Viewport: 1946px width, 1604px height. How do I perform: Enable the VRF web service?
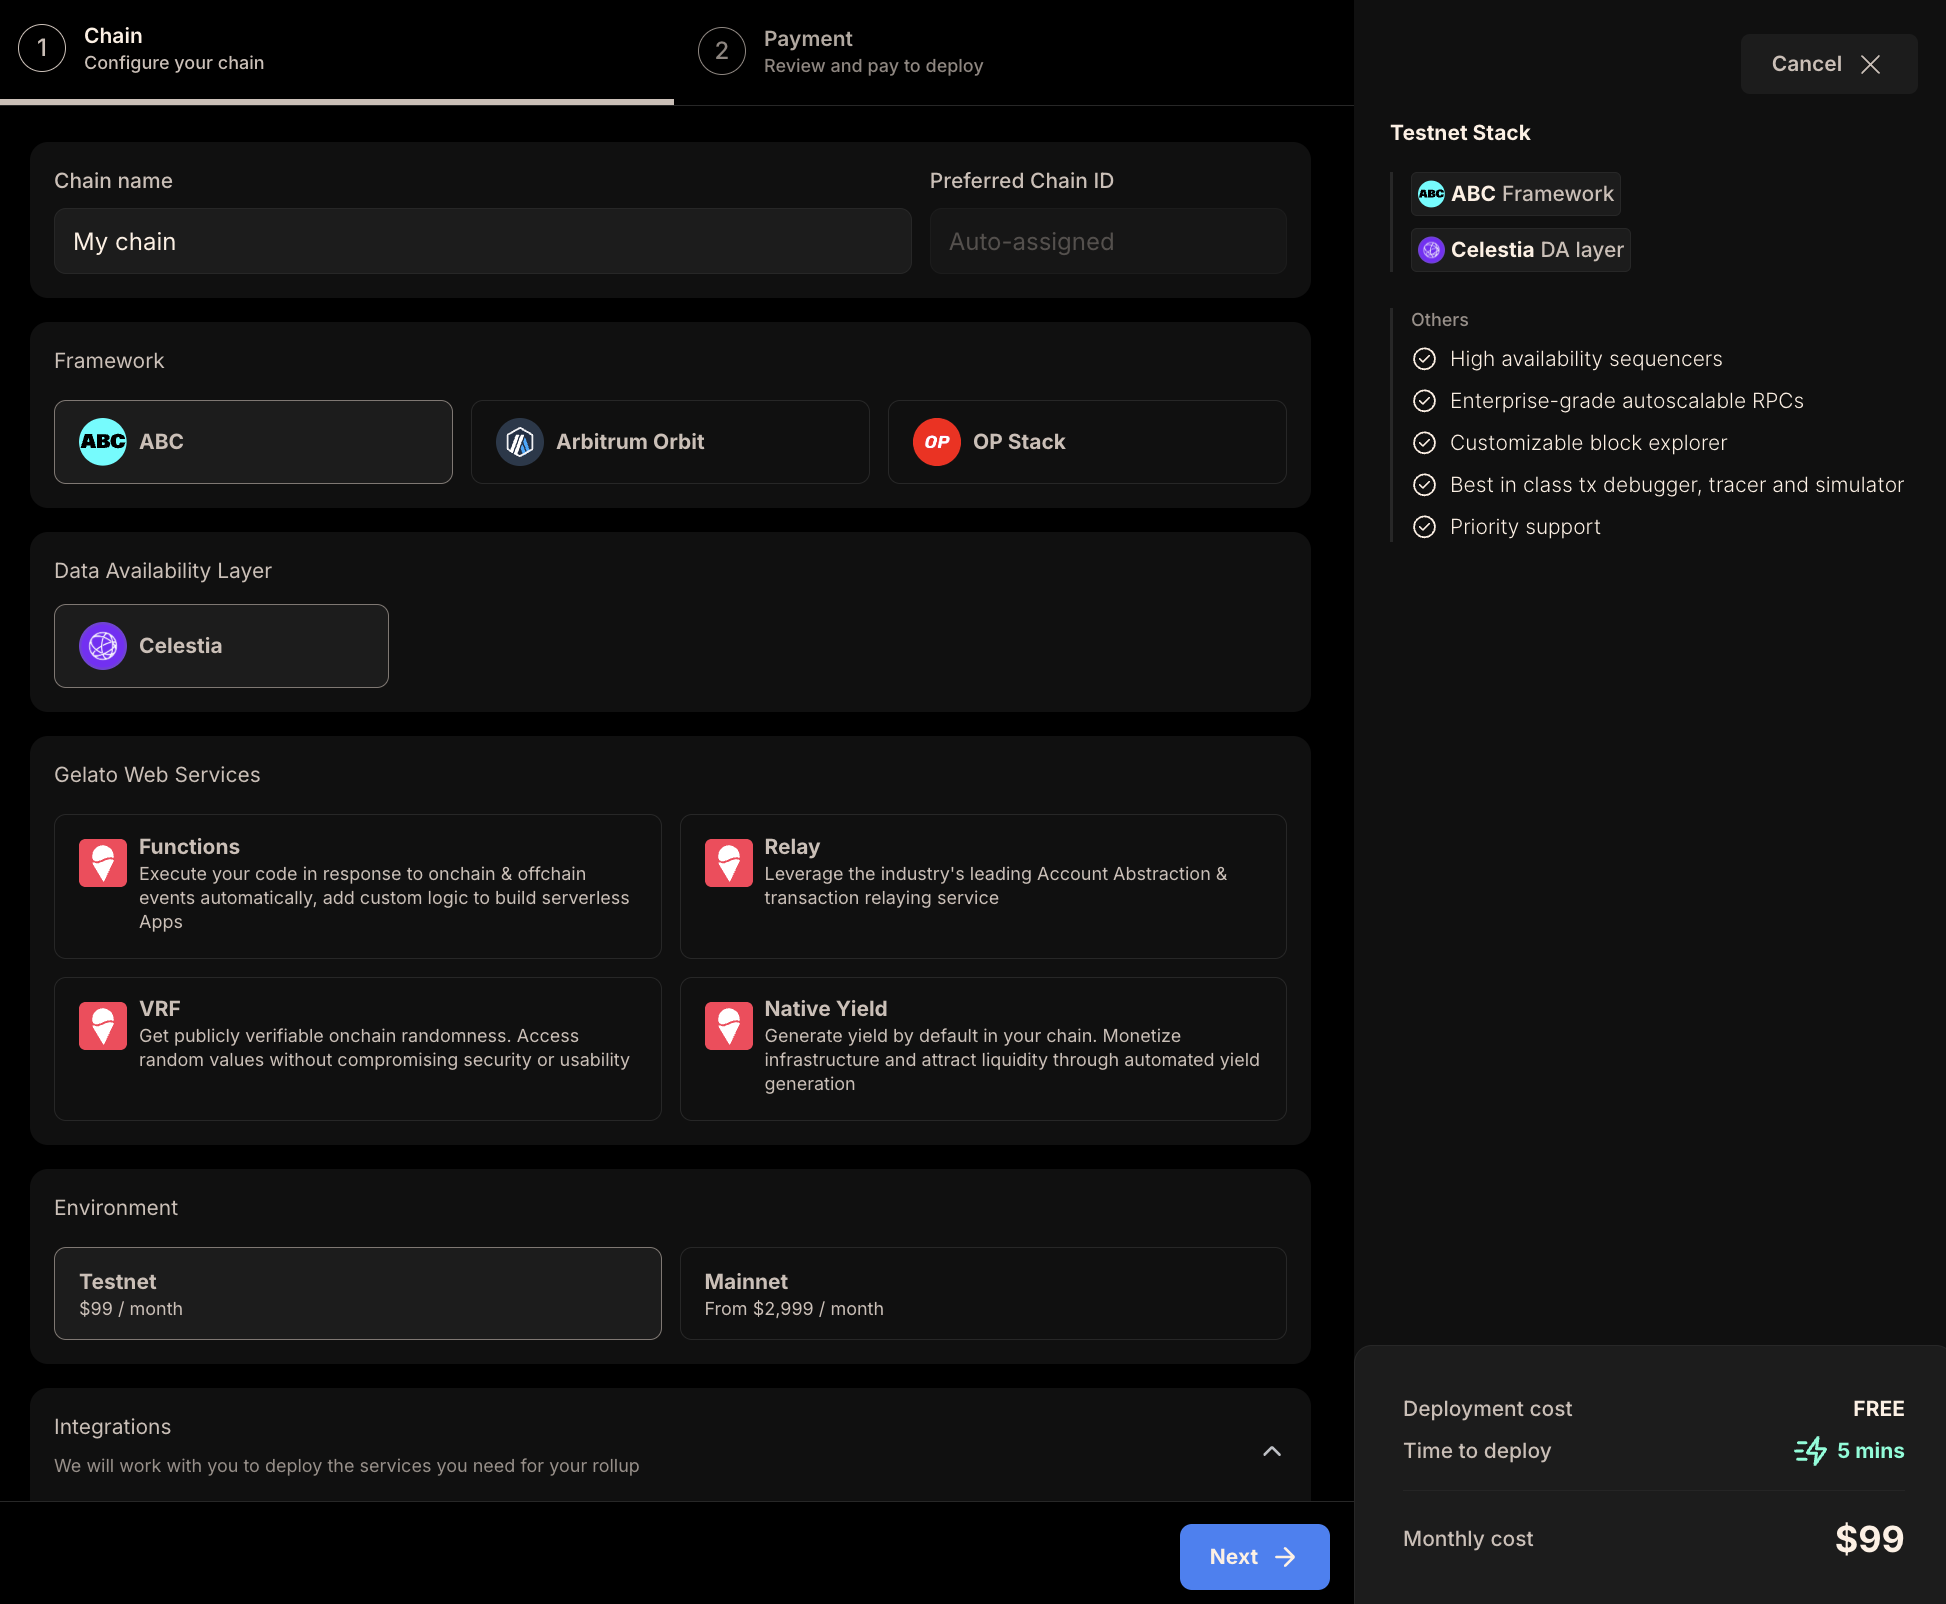[358, 1049]
